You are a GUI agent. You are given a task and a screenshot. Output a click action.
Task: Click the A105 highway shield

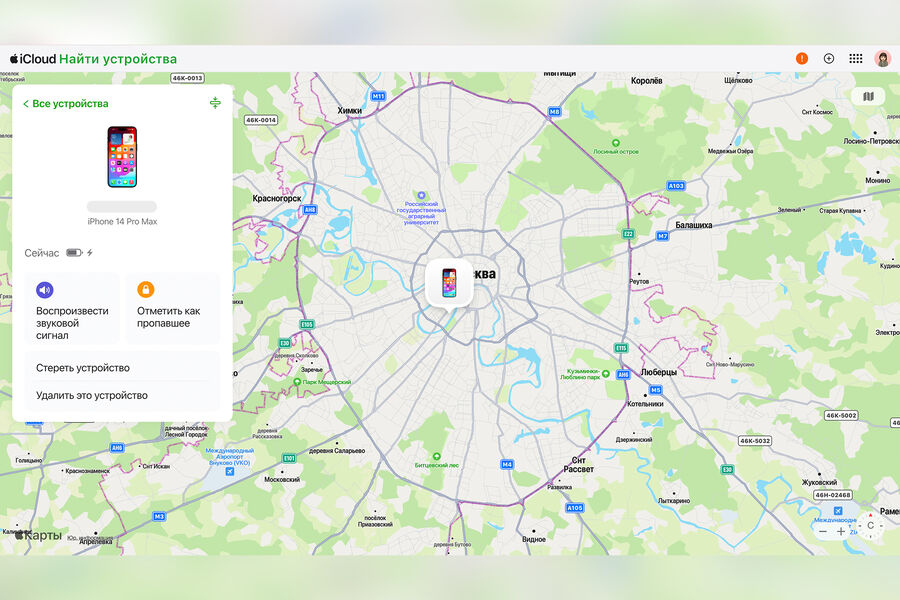tap(575, 508)
